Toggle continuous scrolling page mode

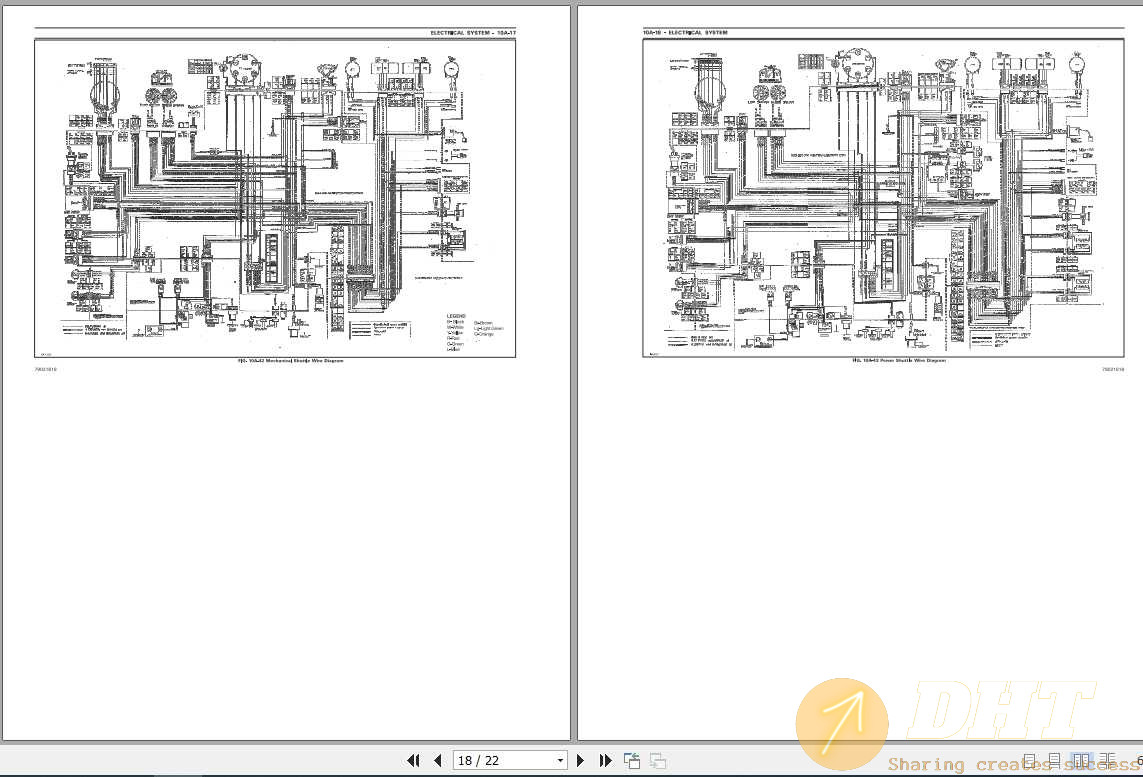[1054, 761]
